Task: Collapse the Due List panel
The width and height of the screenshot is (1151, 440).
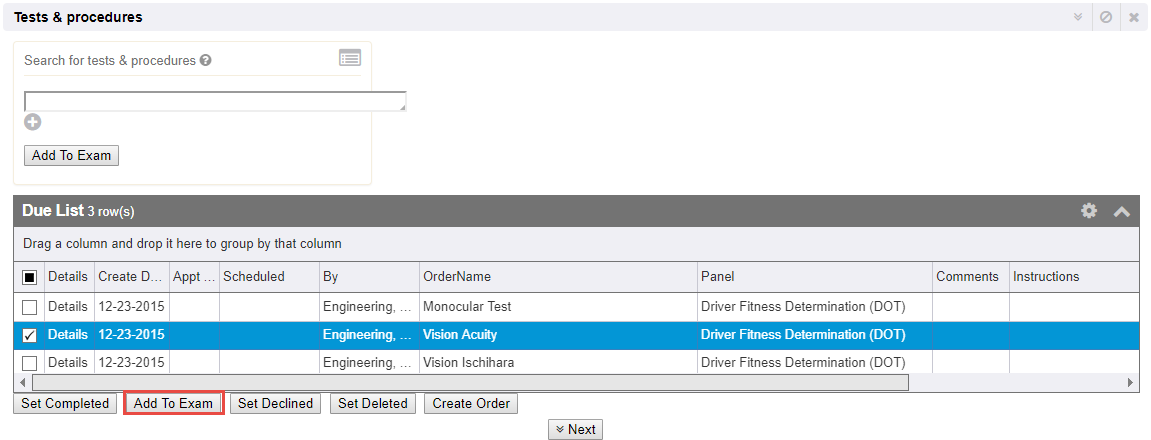Action: point(1121,211)
